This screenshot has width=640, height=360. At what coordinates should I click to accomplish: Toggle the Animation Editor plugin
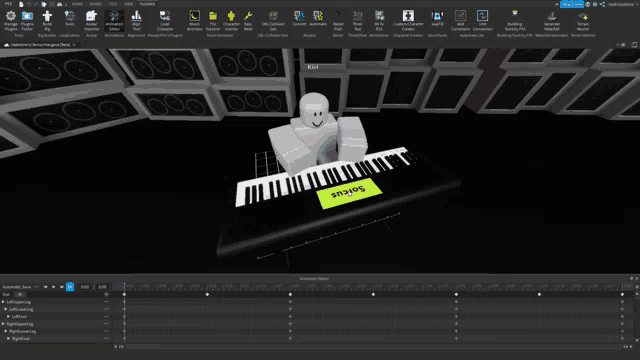point(114,21)
